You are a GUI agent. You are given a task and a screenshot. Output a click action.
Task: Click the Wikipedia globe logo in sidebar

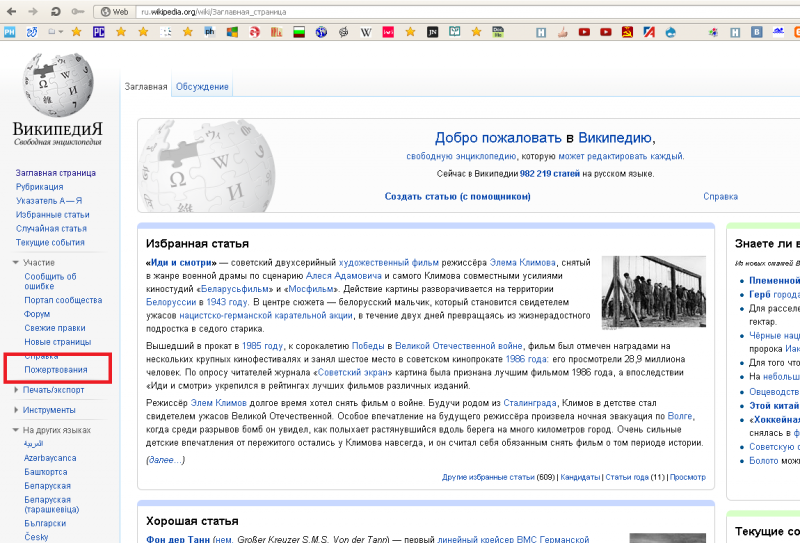(57, 83)
